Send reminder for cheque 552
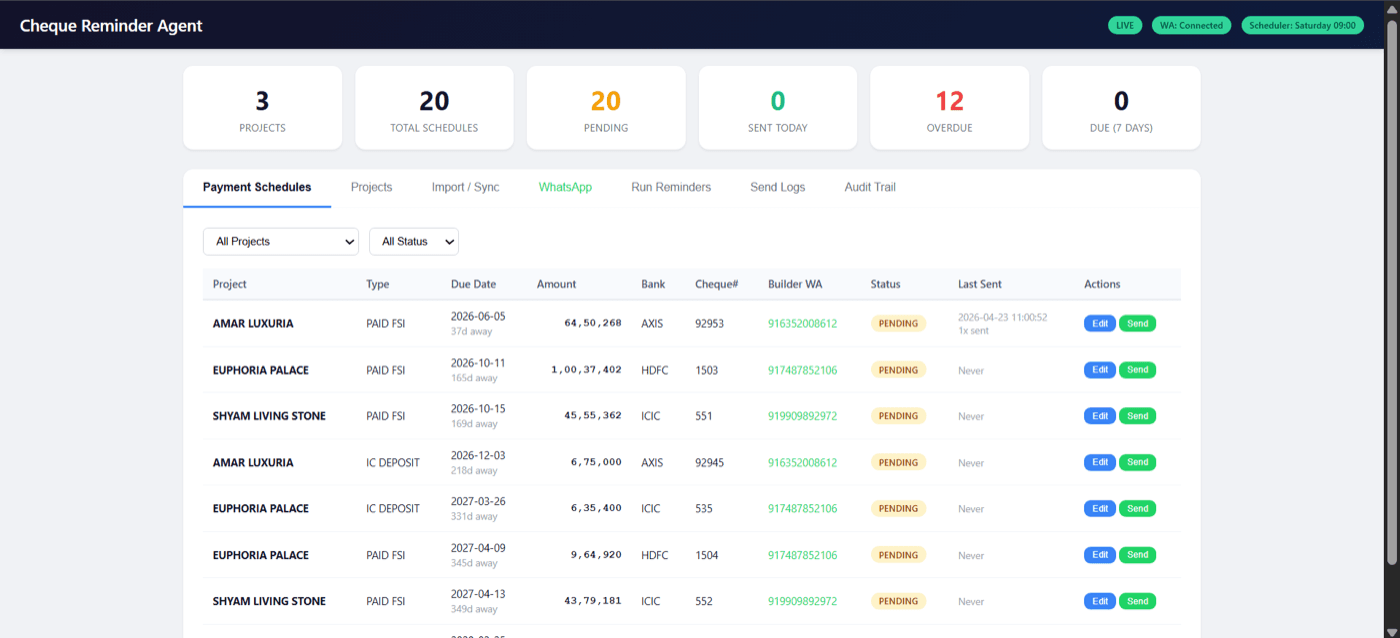Viewport: 1400px width, 638px height. tap(1138, 601)
